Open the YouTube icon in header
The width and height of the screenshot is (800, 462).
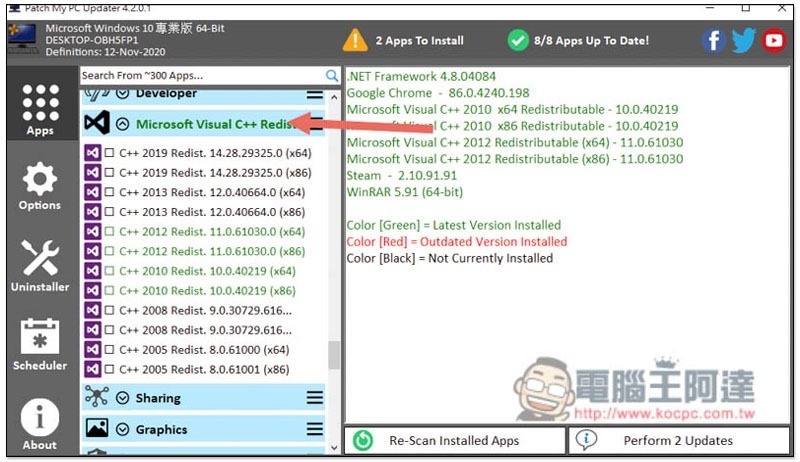click(x=774, y=40)
